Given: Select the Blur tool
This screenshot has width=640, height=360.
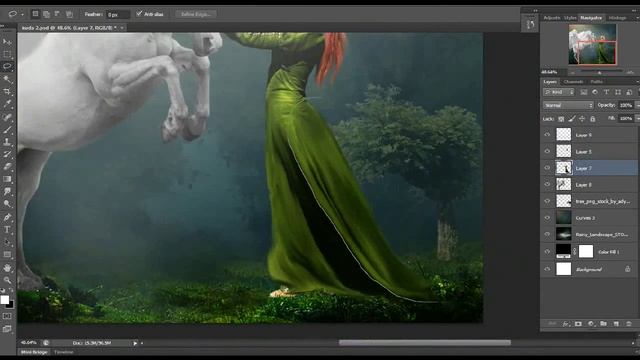Looking at the screenshot, I should pos(7,191).
